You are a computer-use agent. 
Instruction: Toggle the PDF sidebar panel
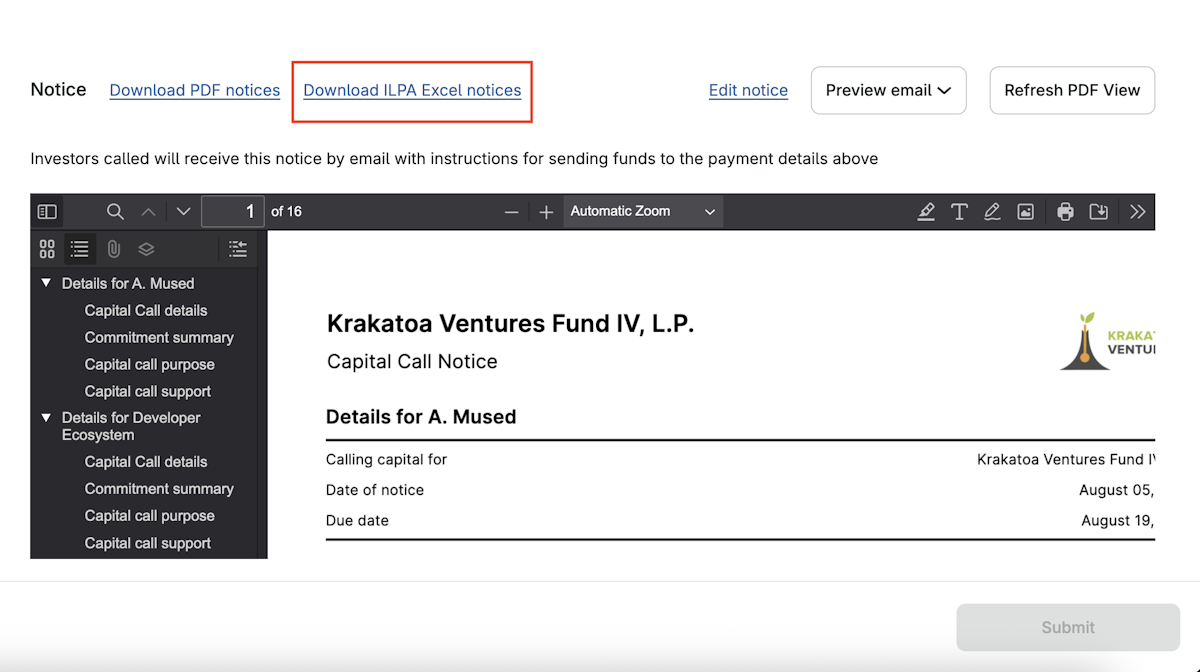coord(47,212)
